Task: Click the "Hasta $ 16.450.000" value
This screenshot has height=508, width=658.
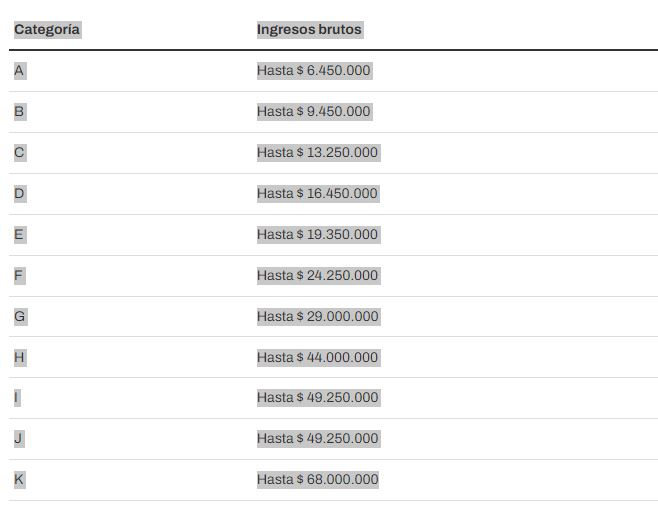Action: (317, 194)
